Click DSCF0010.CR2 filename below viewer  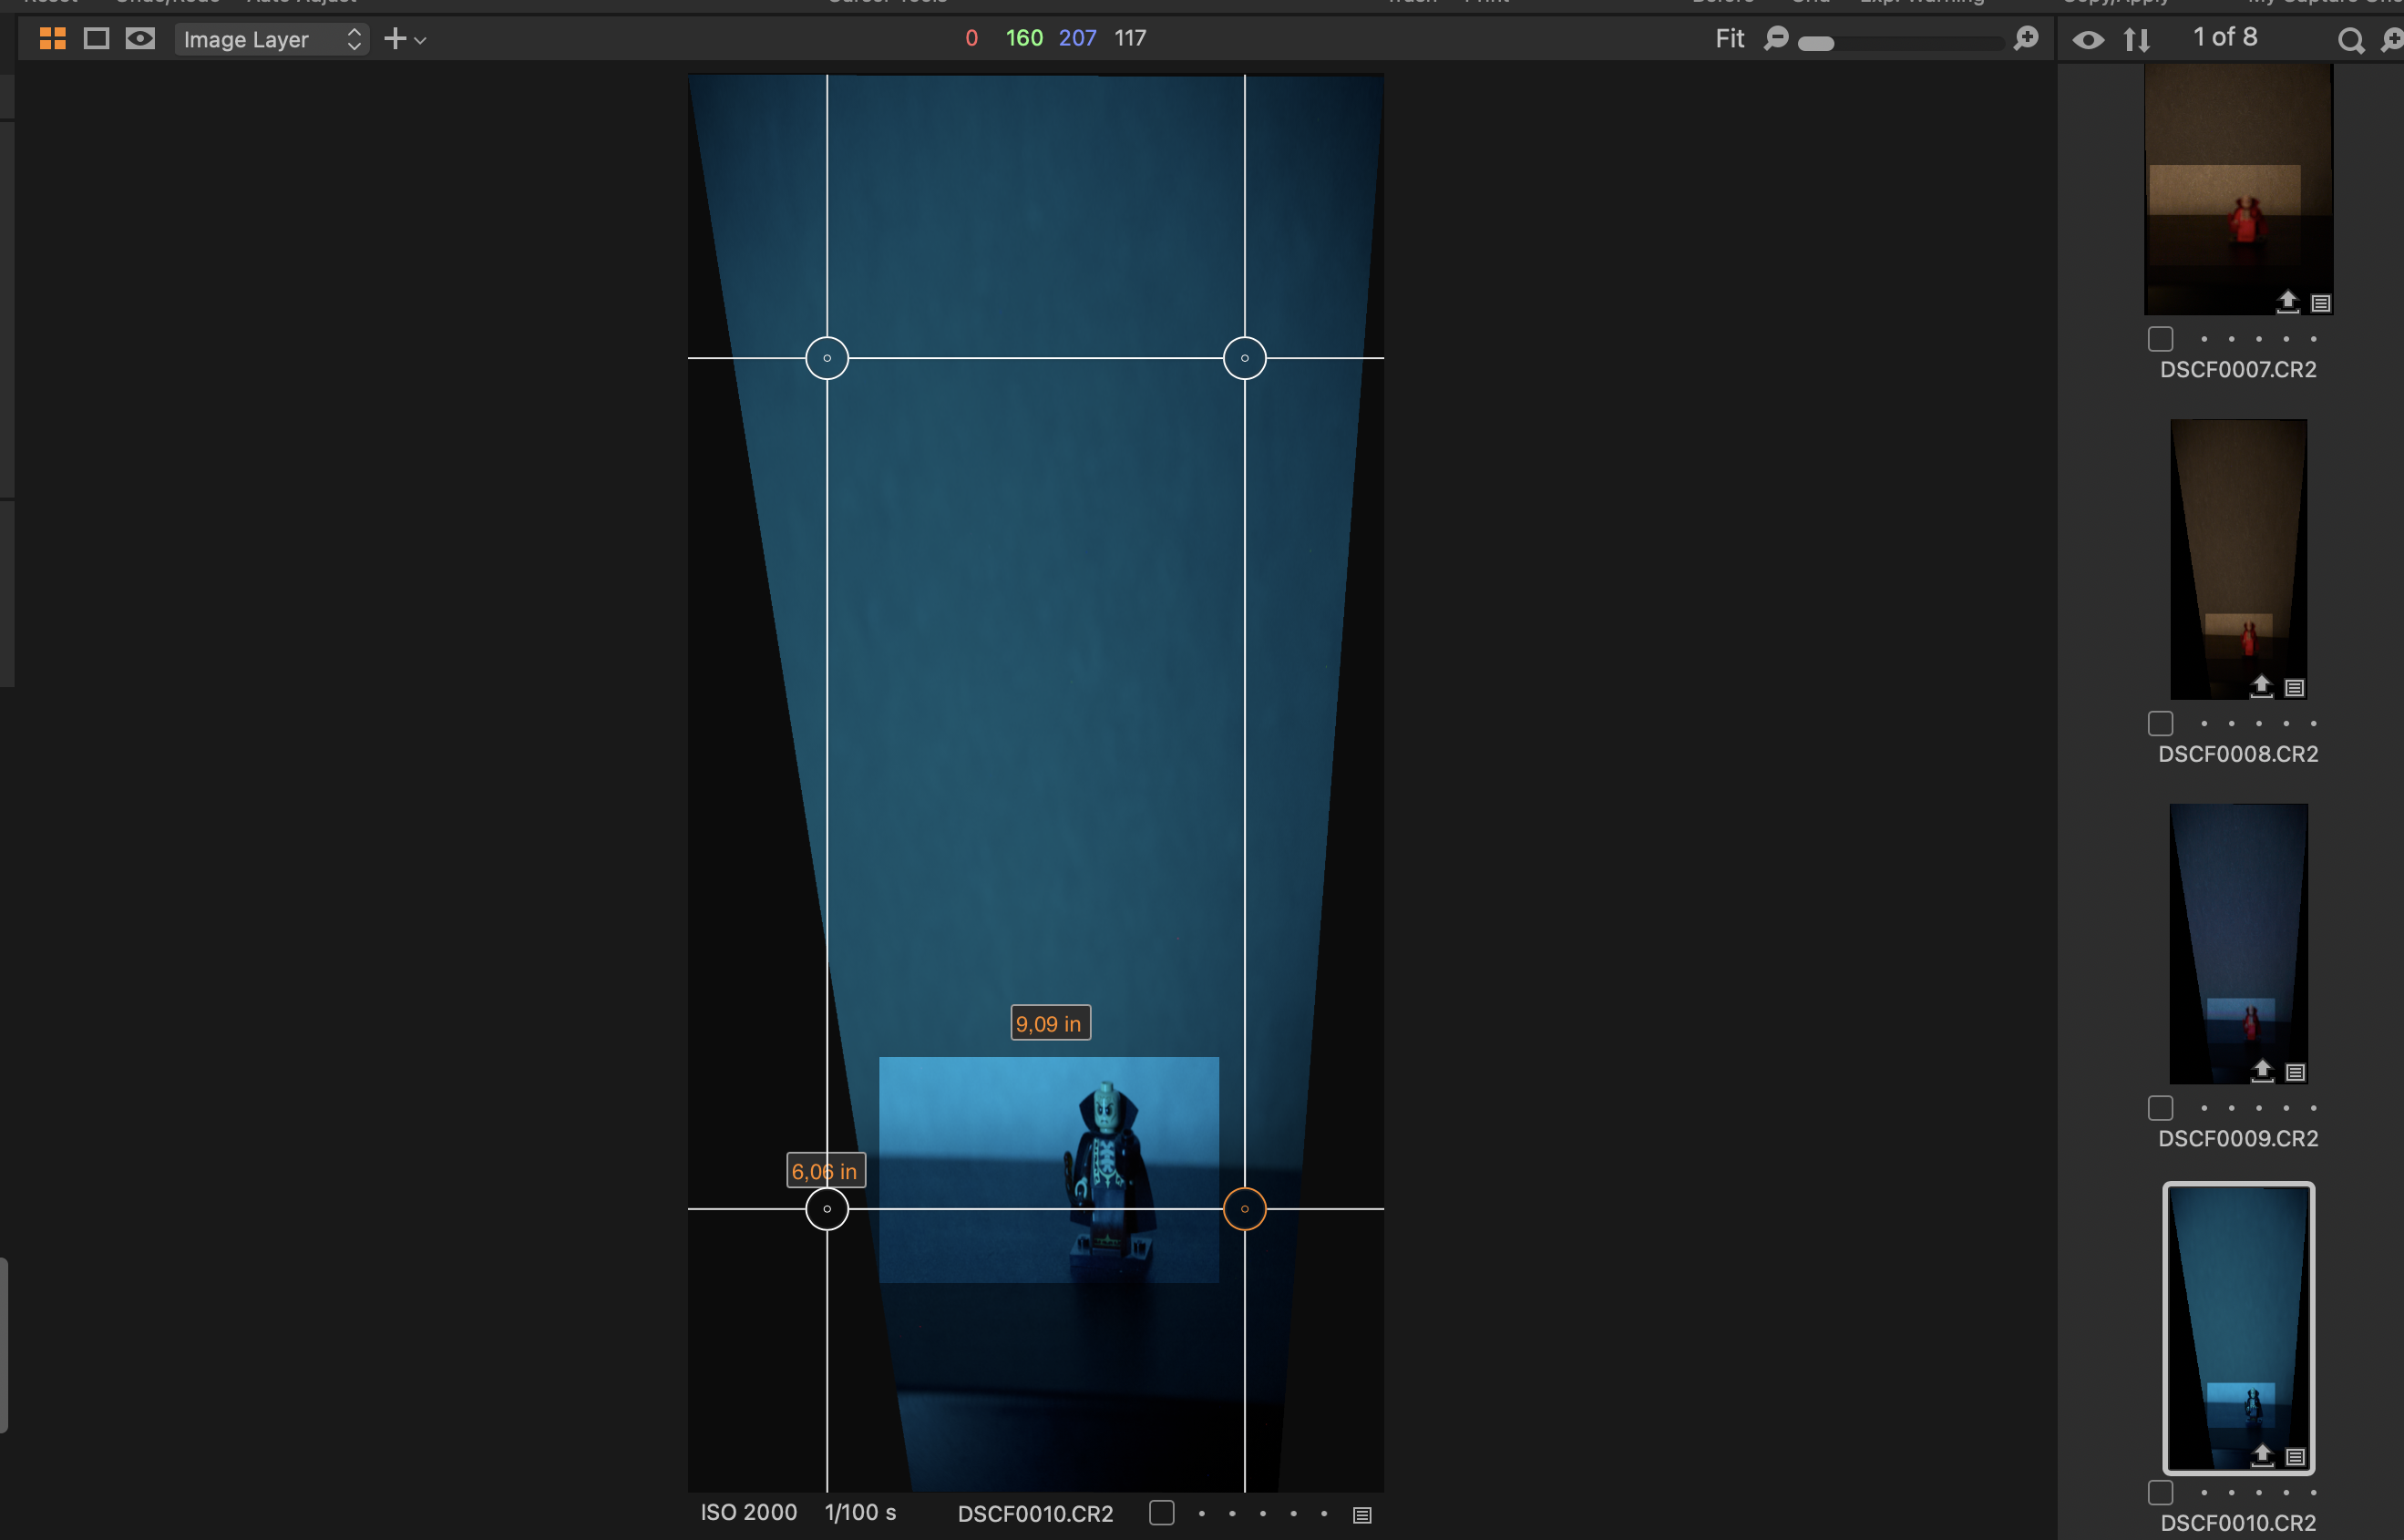[x=1035, y=1514]
